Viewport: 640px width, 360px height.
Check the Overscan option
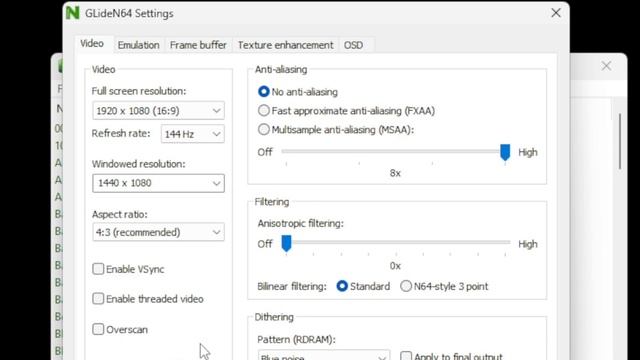click(x=98, y=329)
